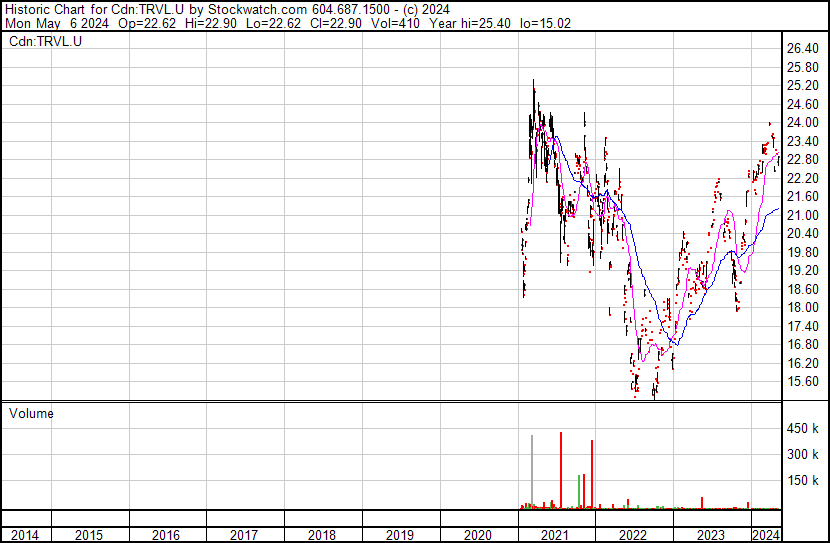Click the 150 k volume axis label
Screen dimensions: 830x543
pyautogui.click(x=802, y=480)
